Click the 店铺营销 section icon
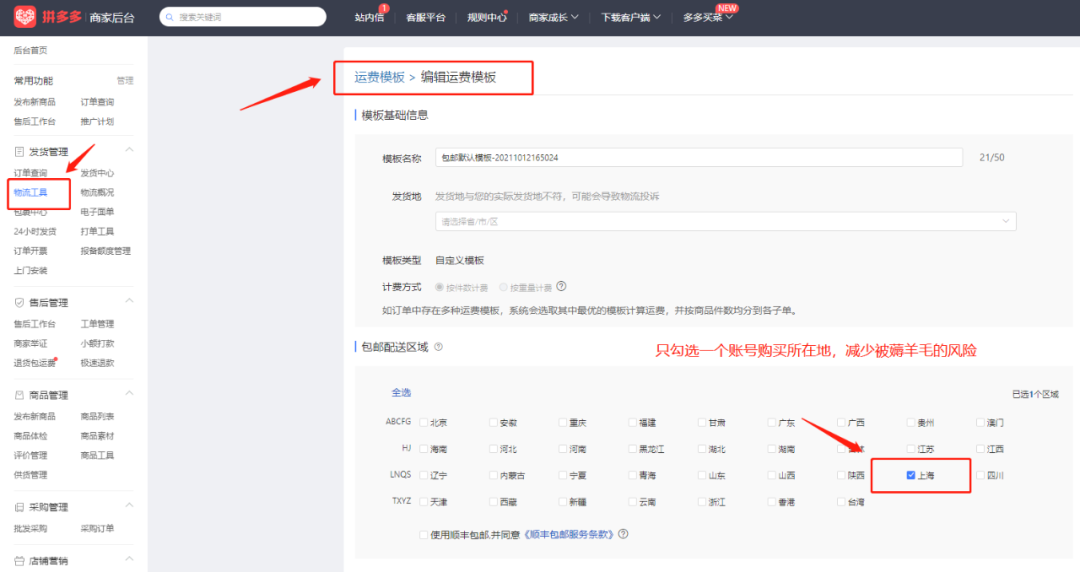The image size is (1080, 572). 19,561
